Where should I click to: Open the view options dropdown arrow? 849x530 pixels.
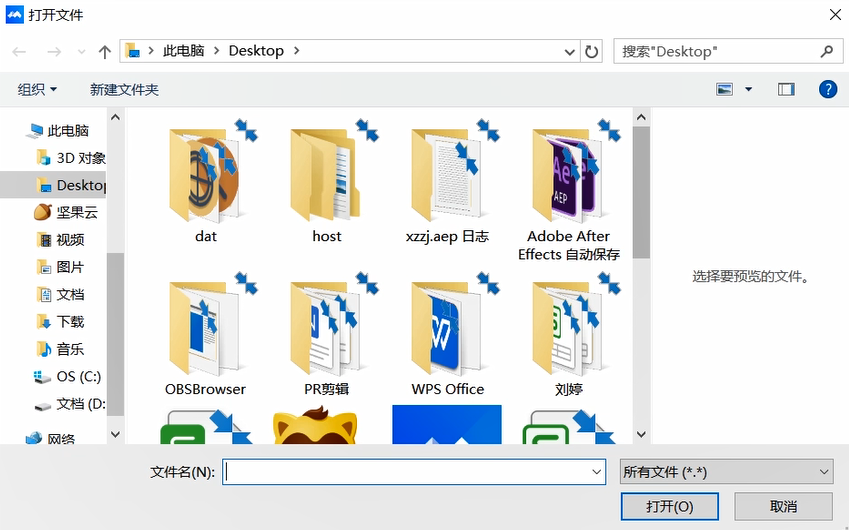point(748,89)
